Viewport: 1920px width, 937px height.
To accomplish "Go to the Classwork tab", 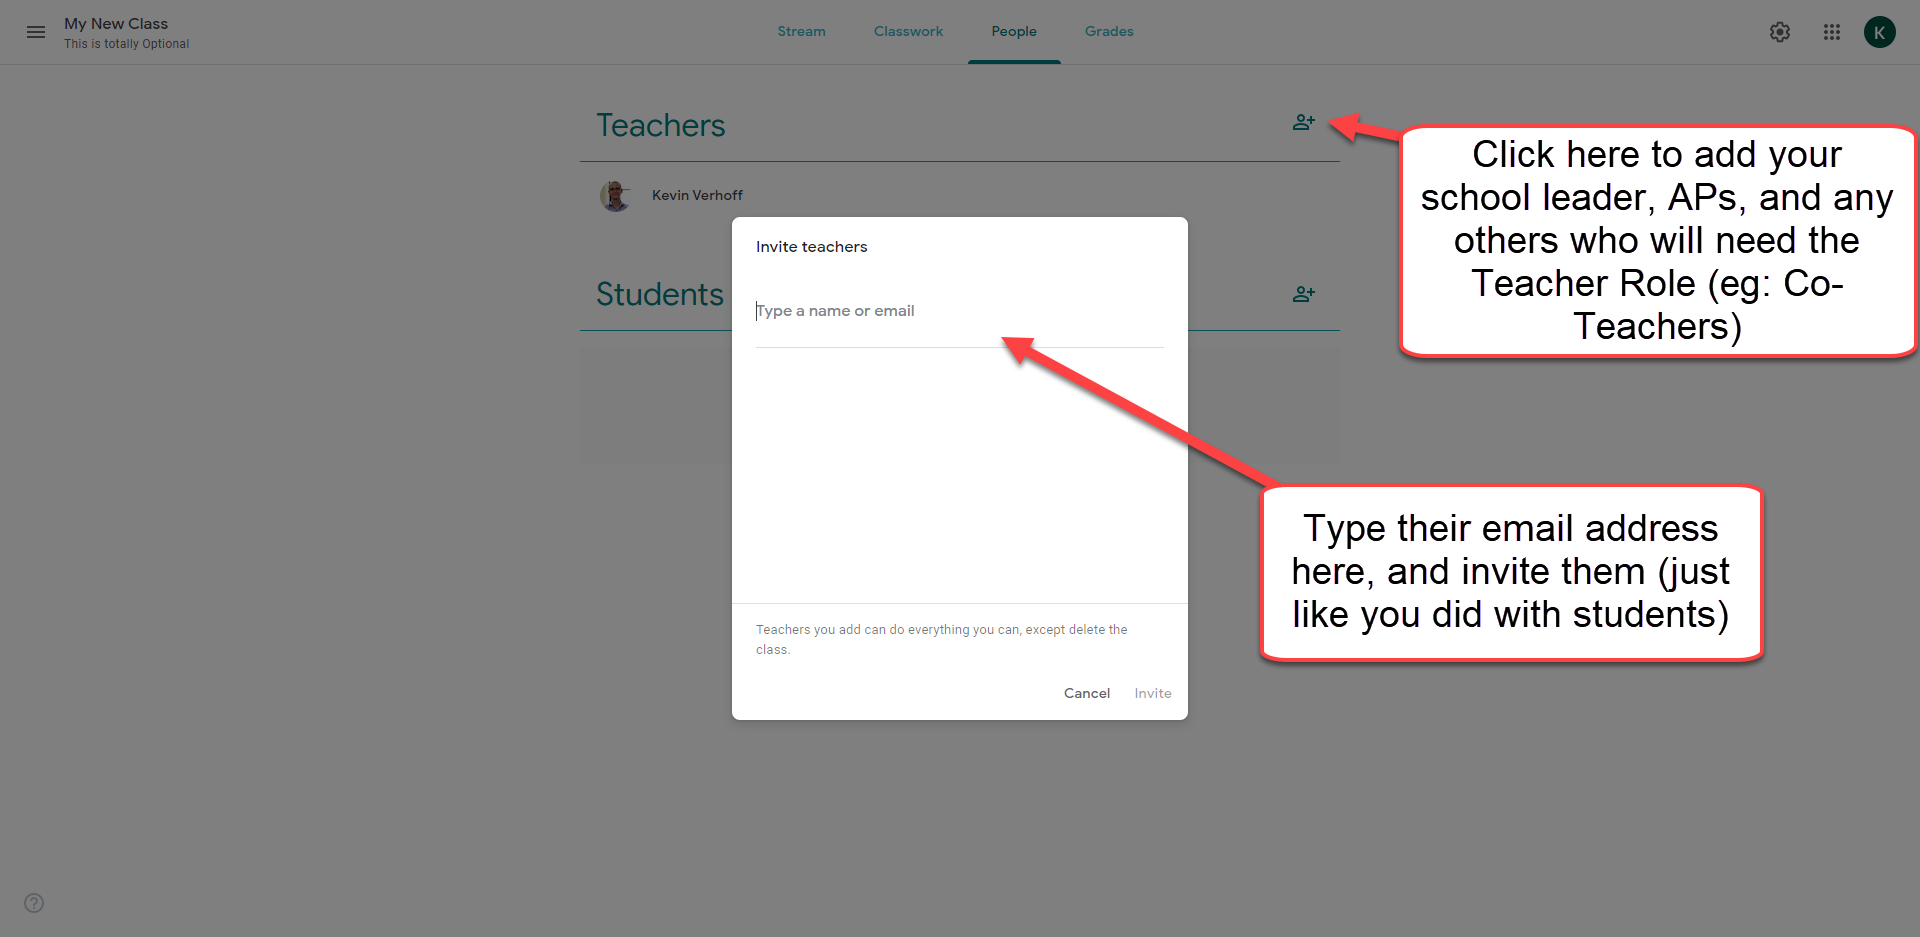I will pos(908,32).
